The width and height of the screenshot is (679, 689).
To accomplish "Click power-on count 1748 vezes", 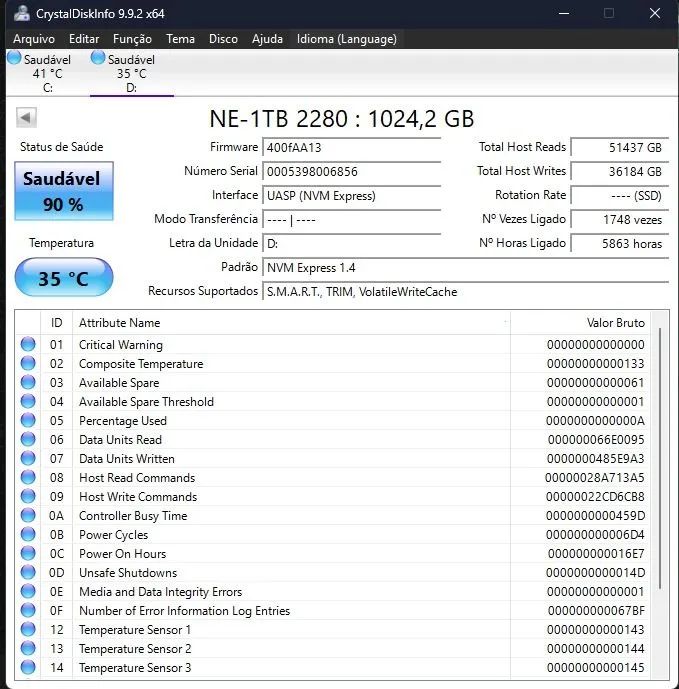I will [x=620, y=219].
